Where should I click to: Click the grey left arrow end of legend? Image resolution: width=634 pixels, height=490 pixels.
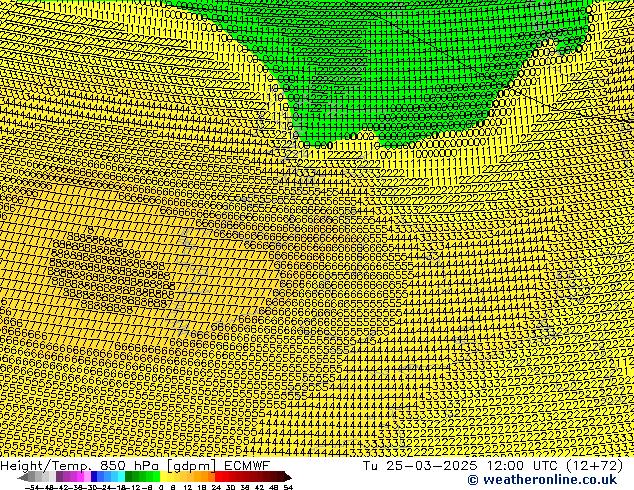click(22, 477)
